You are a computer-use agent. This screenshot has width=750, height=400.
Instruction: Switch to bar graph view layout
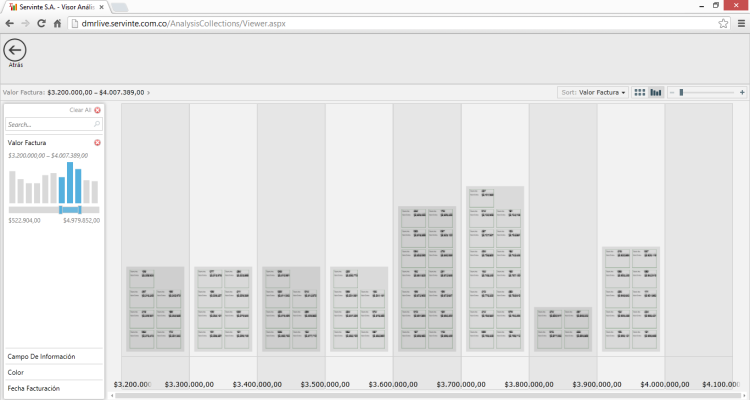coord(656,92)
